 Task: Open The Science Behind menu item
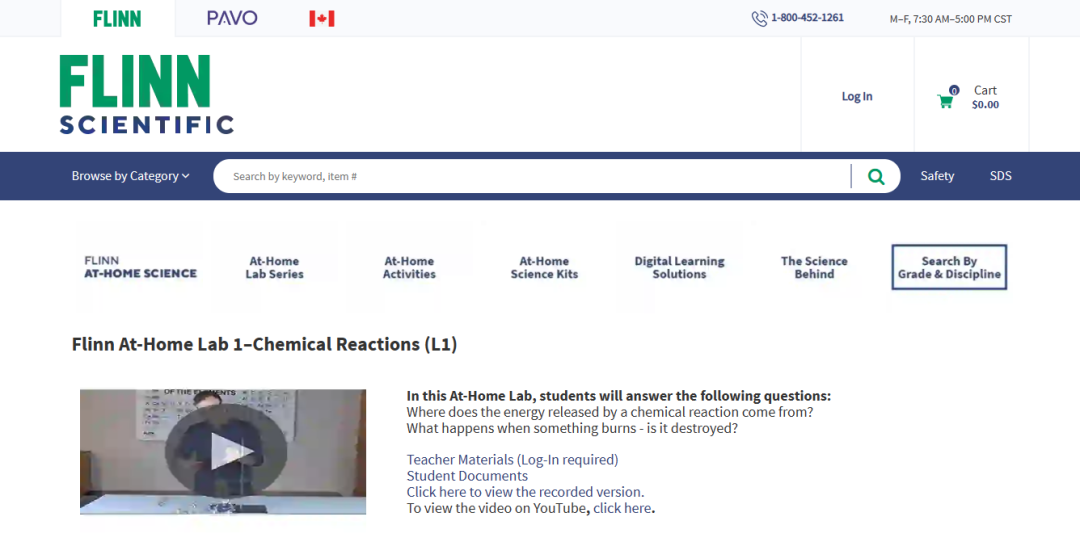[x=814, y=267]
